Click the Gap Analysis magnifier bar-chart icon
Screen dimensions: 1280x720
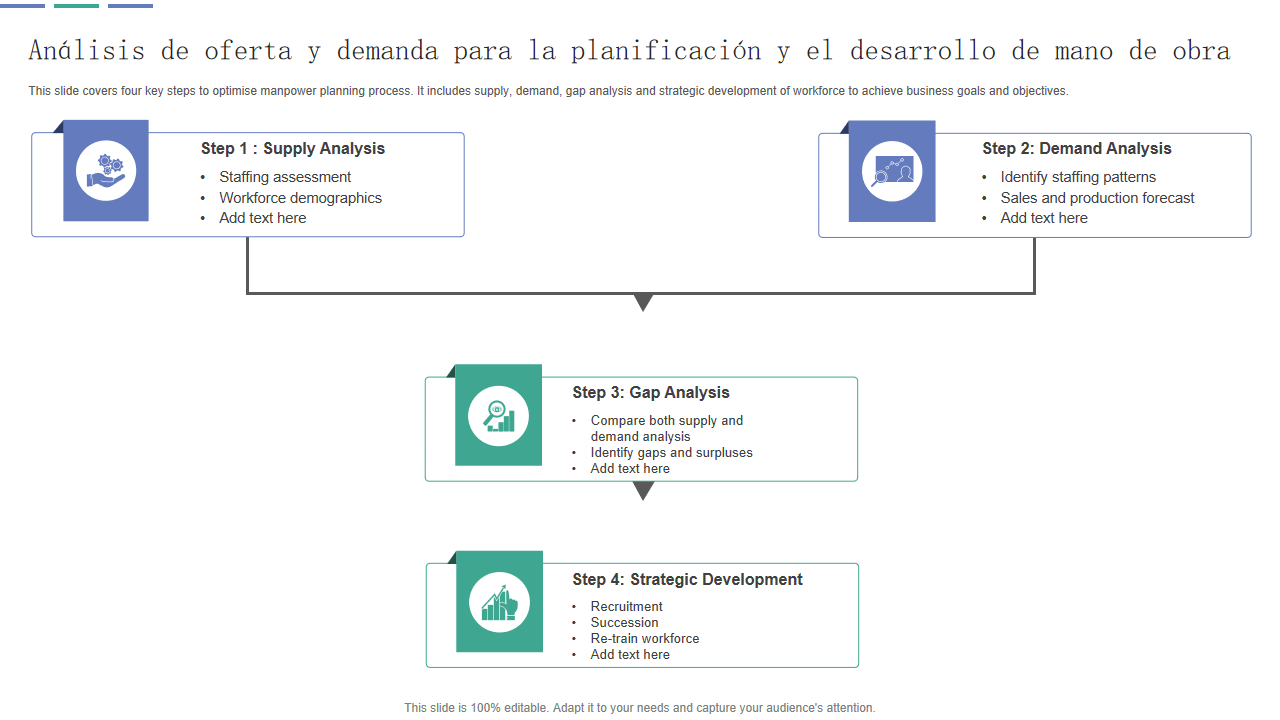(x=498, y=415)
